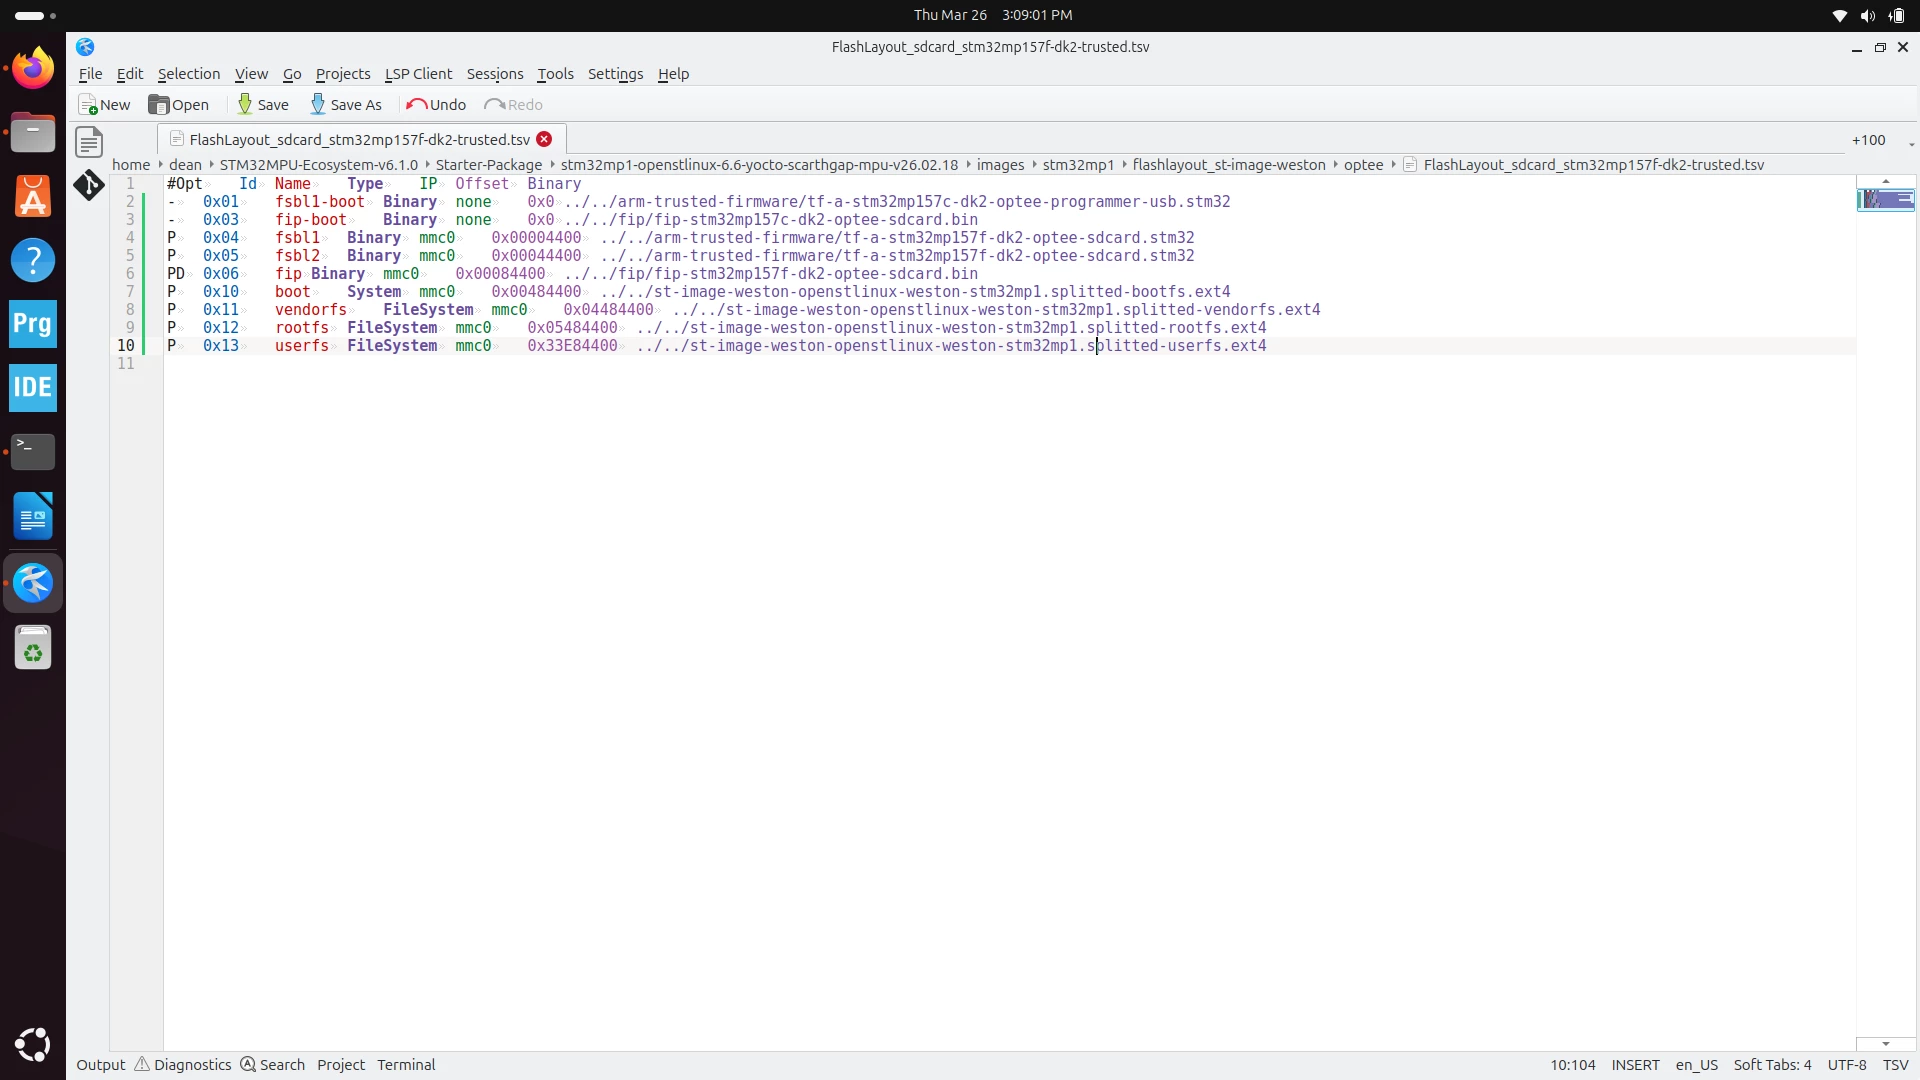Click cursor position 10:104 in status bar
Image resolution: width=1920 pixels, height=1080 pixels.
pos(1573,1065)
